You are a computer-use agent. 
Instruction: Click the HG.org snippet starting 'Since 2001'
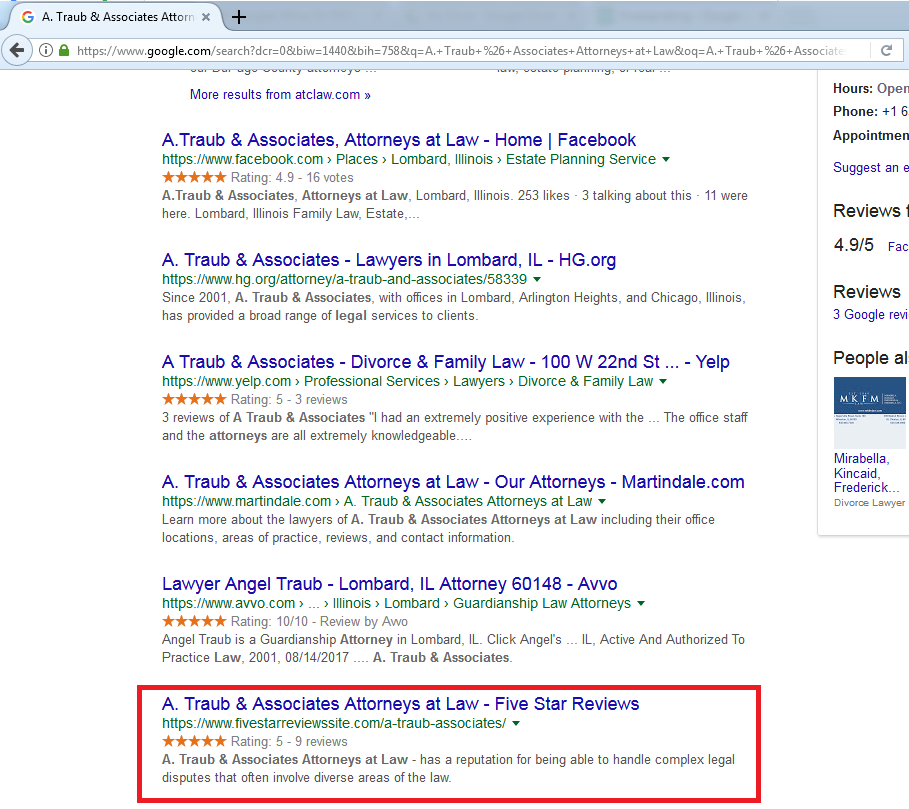pyautogui.click(x=453, y=307)
